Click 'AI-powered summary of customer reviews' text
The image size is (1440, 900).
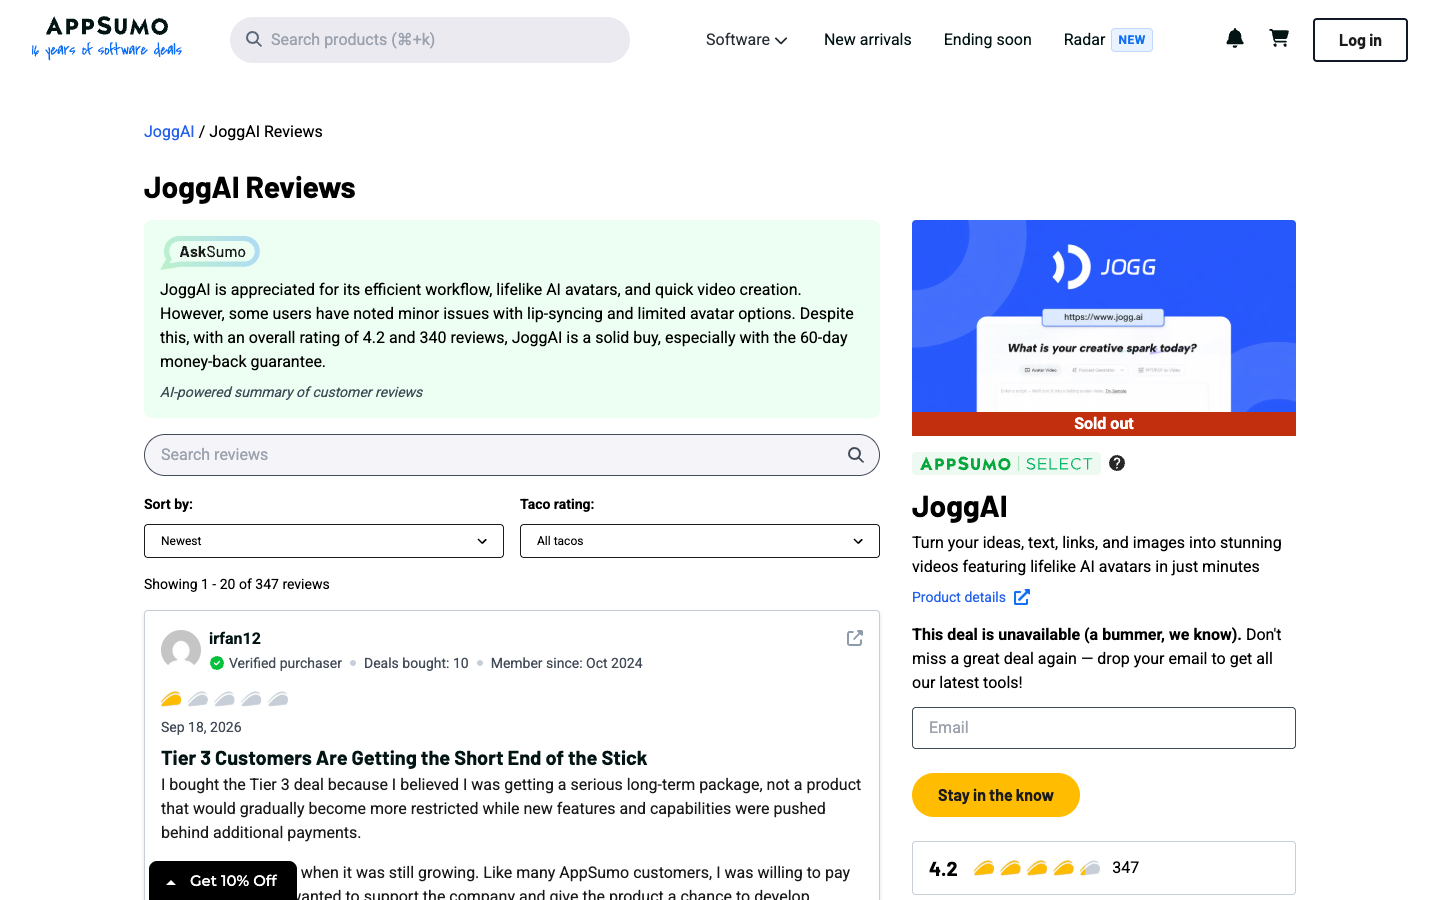[x=291, y=392]
